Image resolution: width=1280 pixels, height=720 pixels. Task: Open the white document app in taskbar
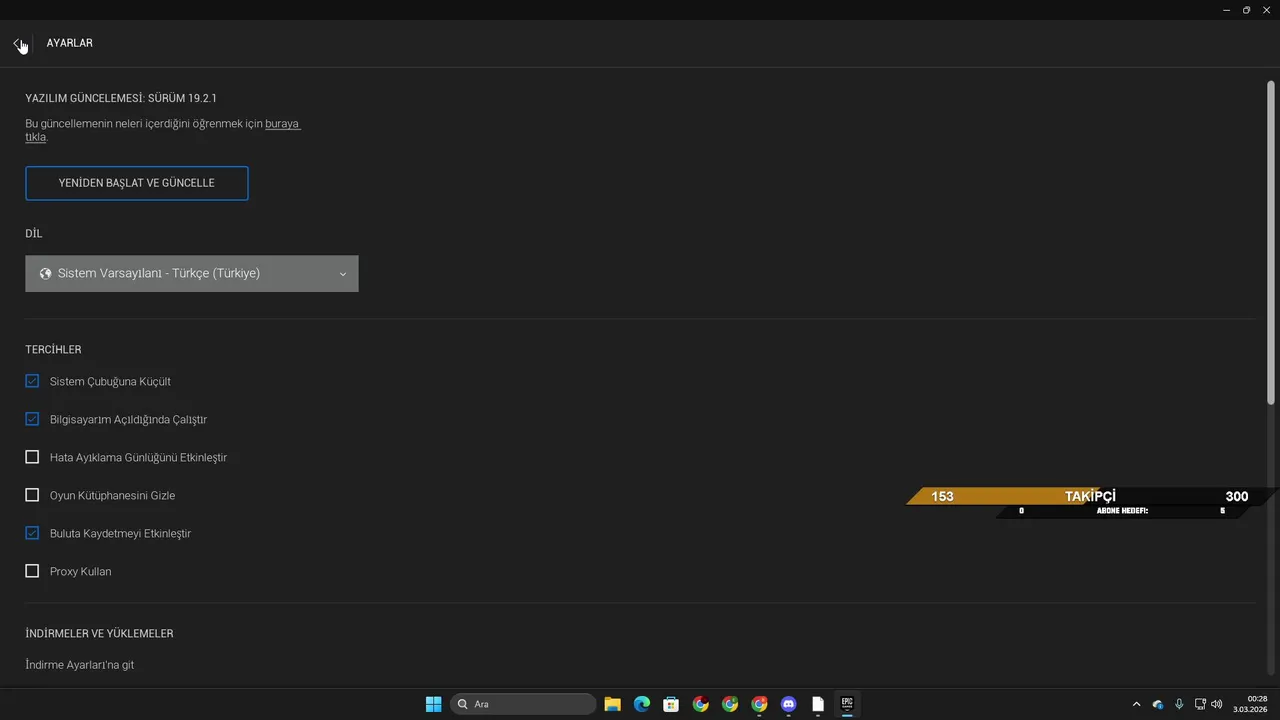tap(817, 704)
